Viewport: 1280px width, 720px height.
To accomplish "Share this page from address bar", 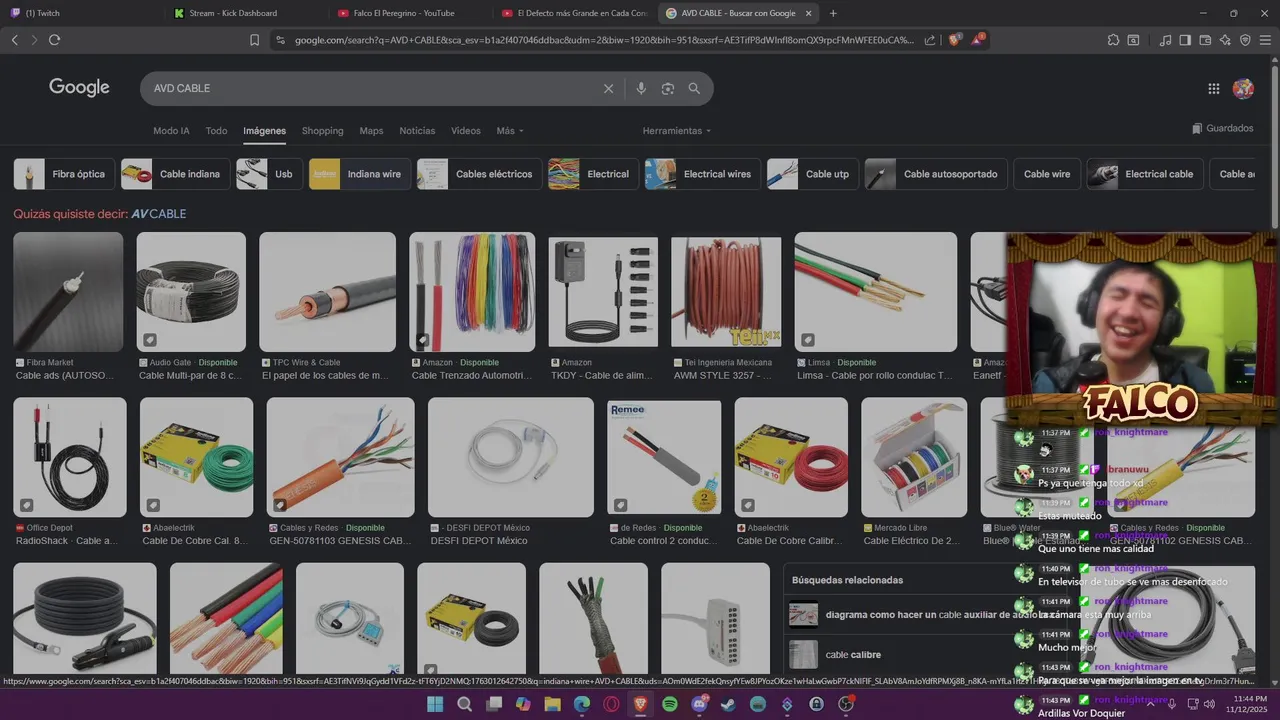I will tap(930, 40).
